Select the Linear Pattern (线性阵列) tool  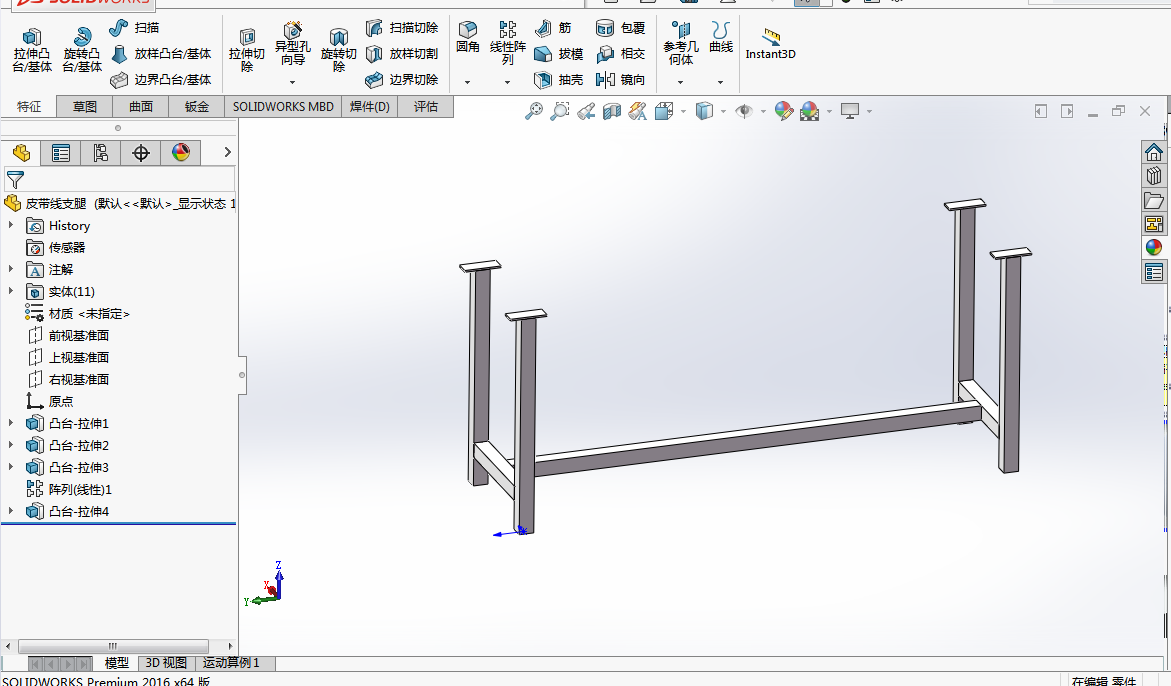(x=508, y=43)
